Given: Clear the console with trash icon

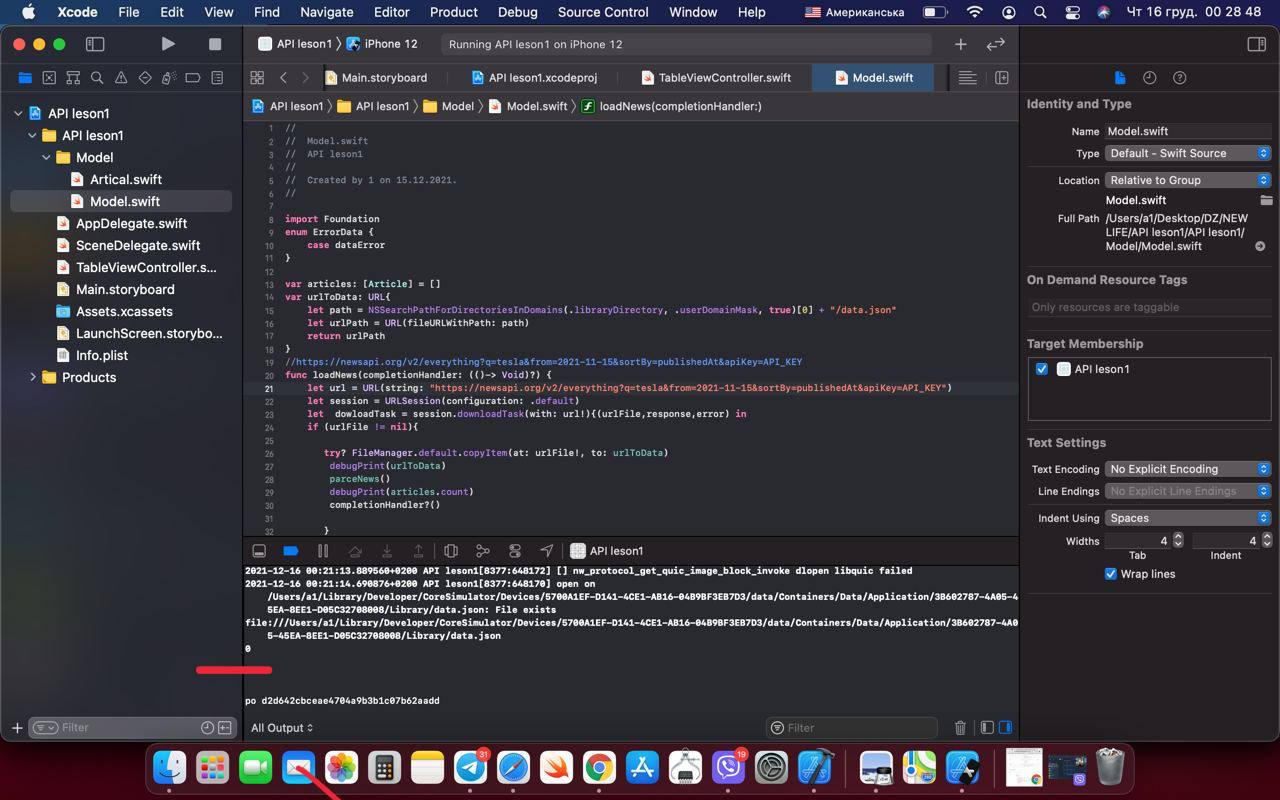Looking at the screenshot, I should click(960, 728).
